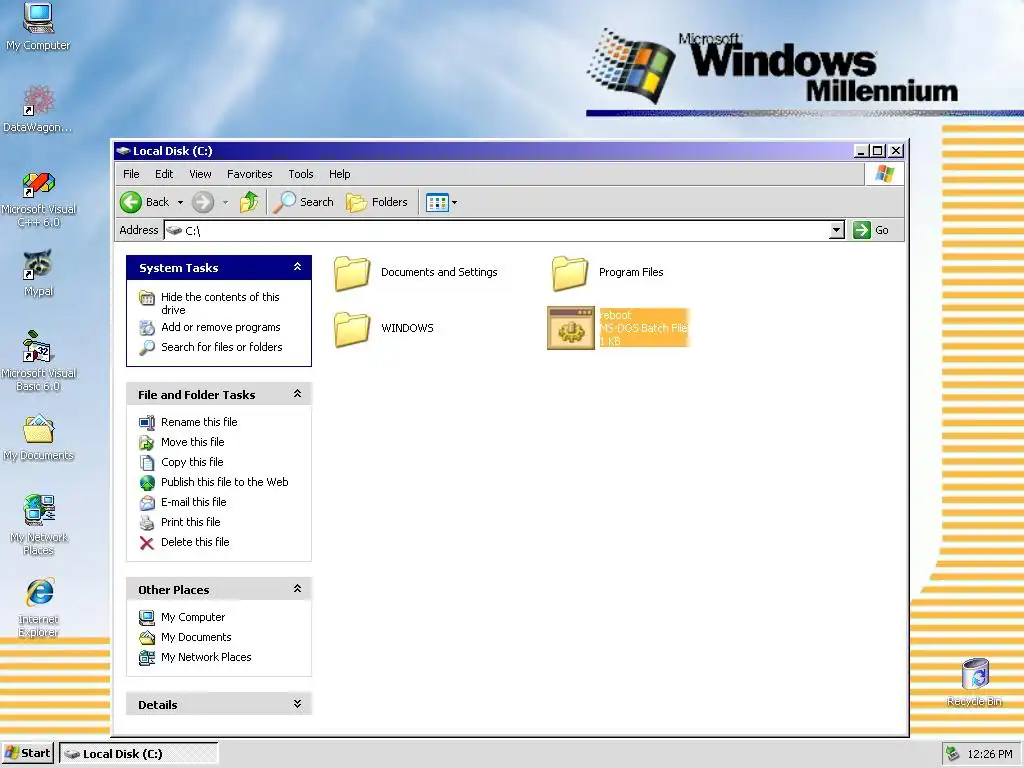Select Internet Explorer desktop icon
The width and height of the screenshot is (1024, 768).
(x=39, y=607)
